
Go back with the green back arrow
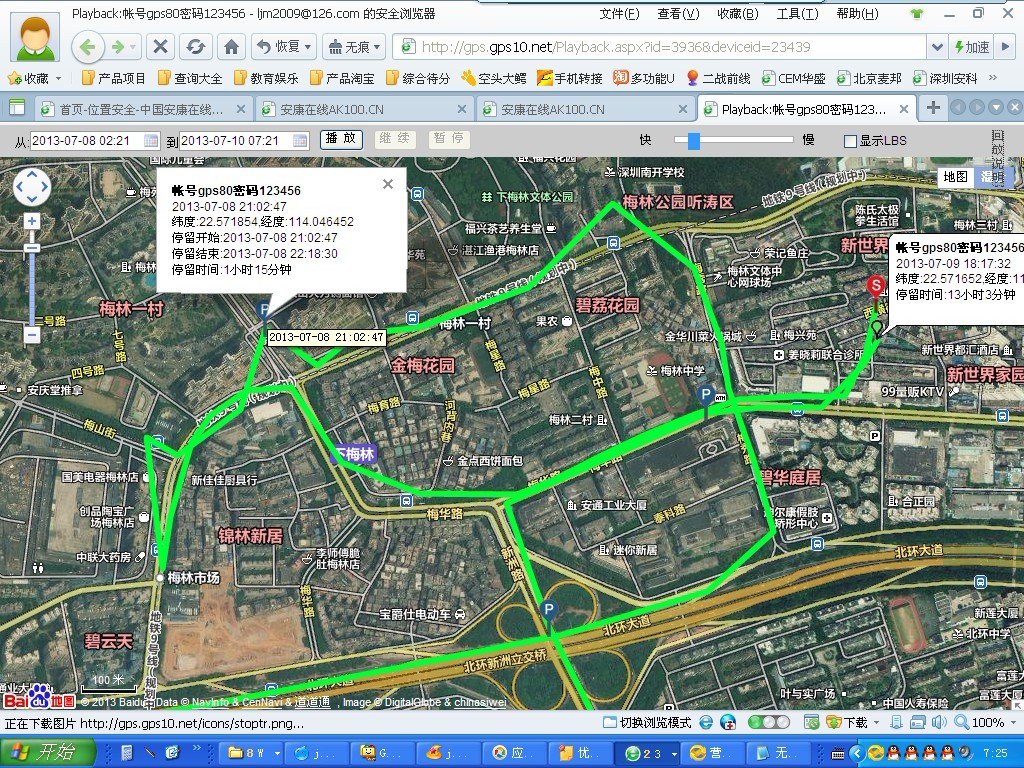[x=88, y=47]
